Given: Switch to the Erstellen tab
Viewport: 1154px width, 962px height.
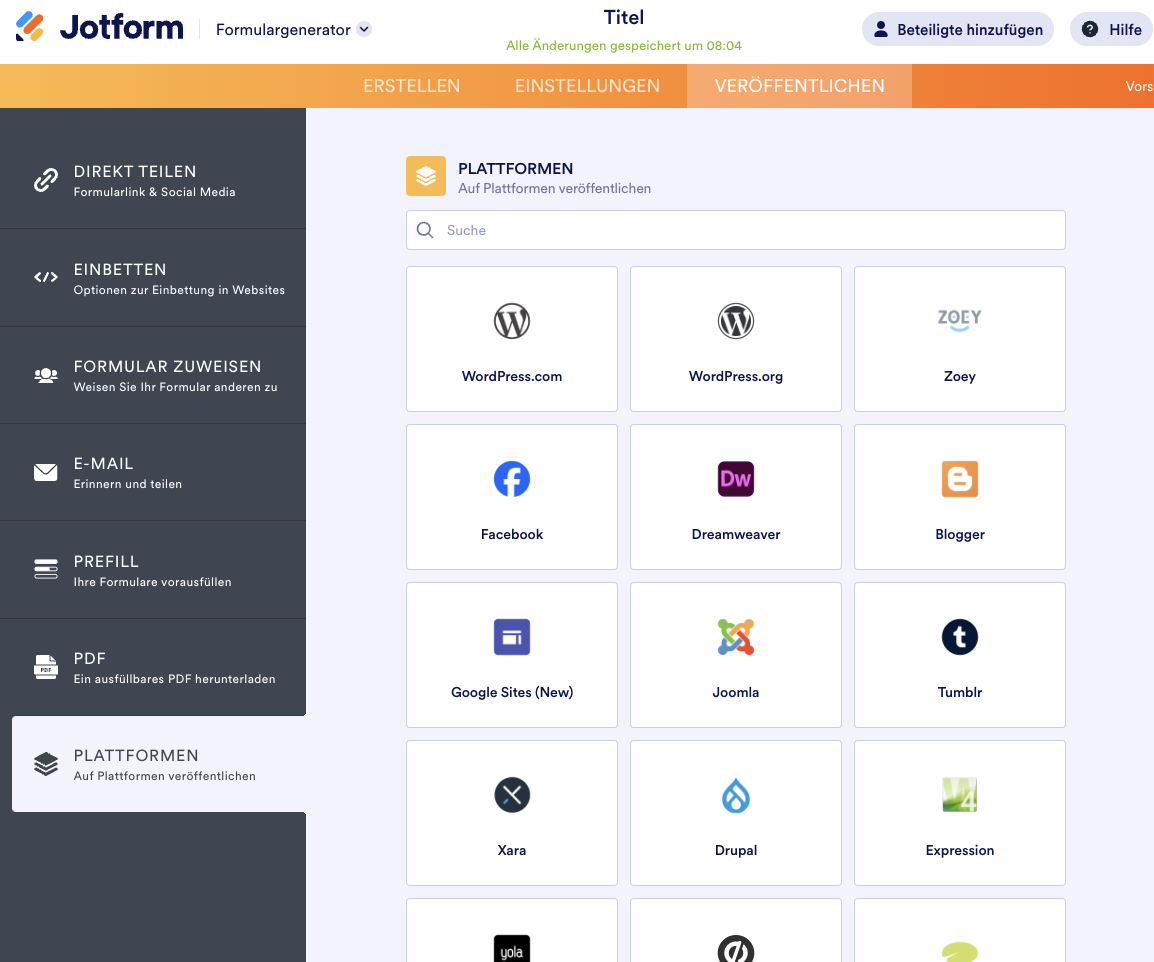Looking at the screenshot, I should (411, 86).
